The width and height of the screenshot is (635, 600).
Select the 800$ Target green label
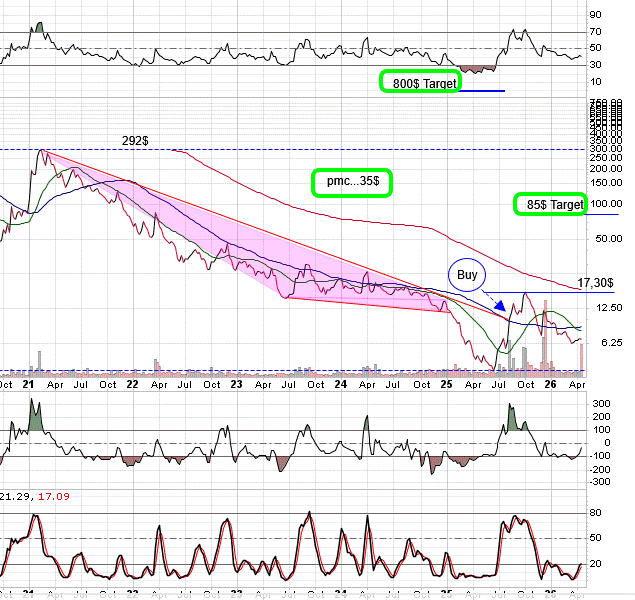419,84
